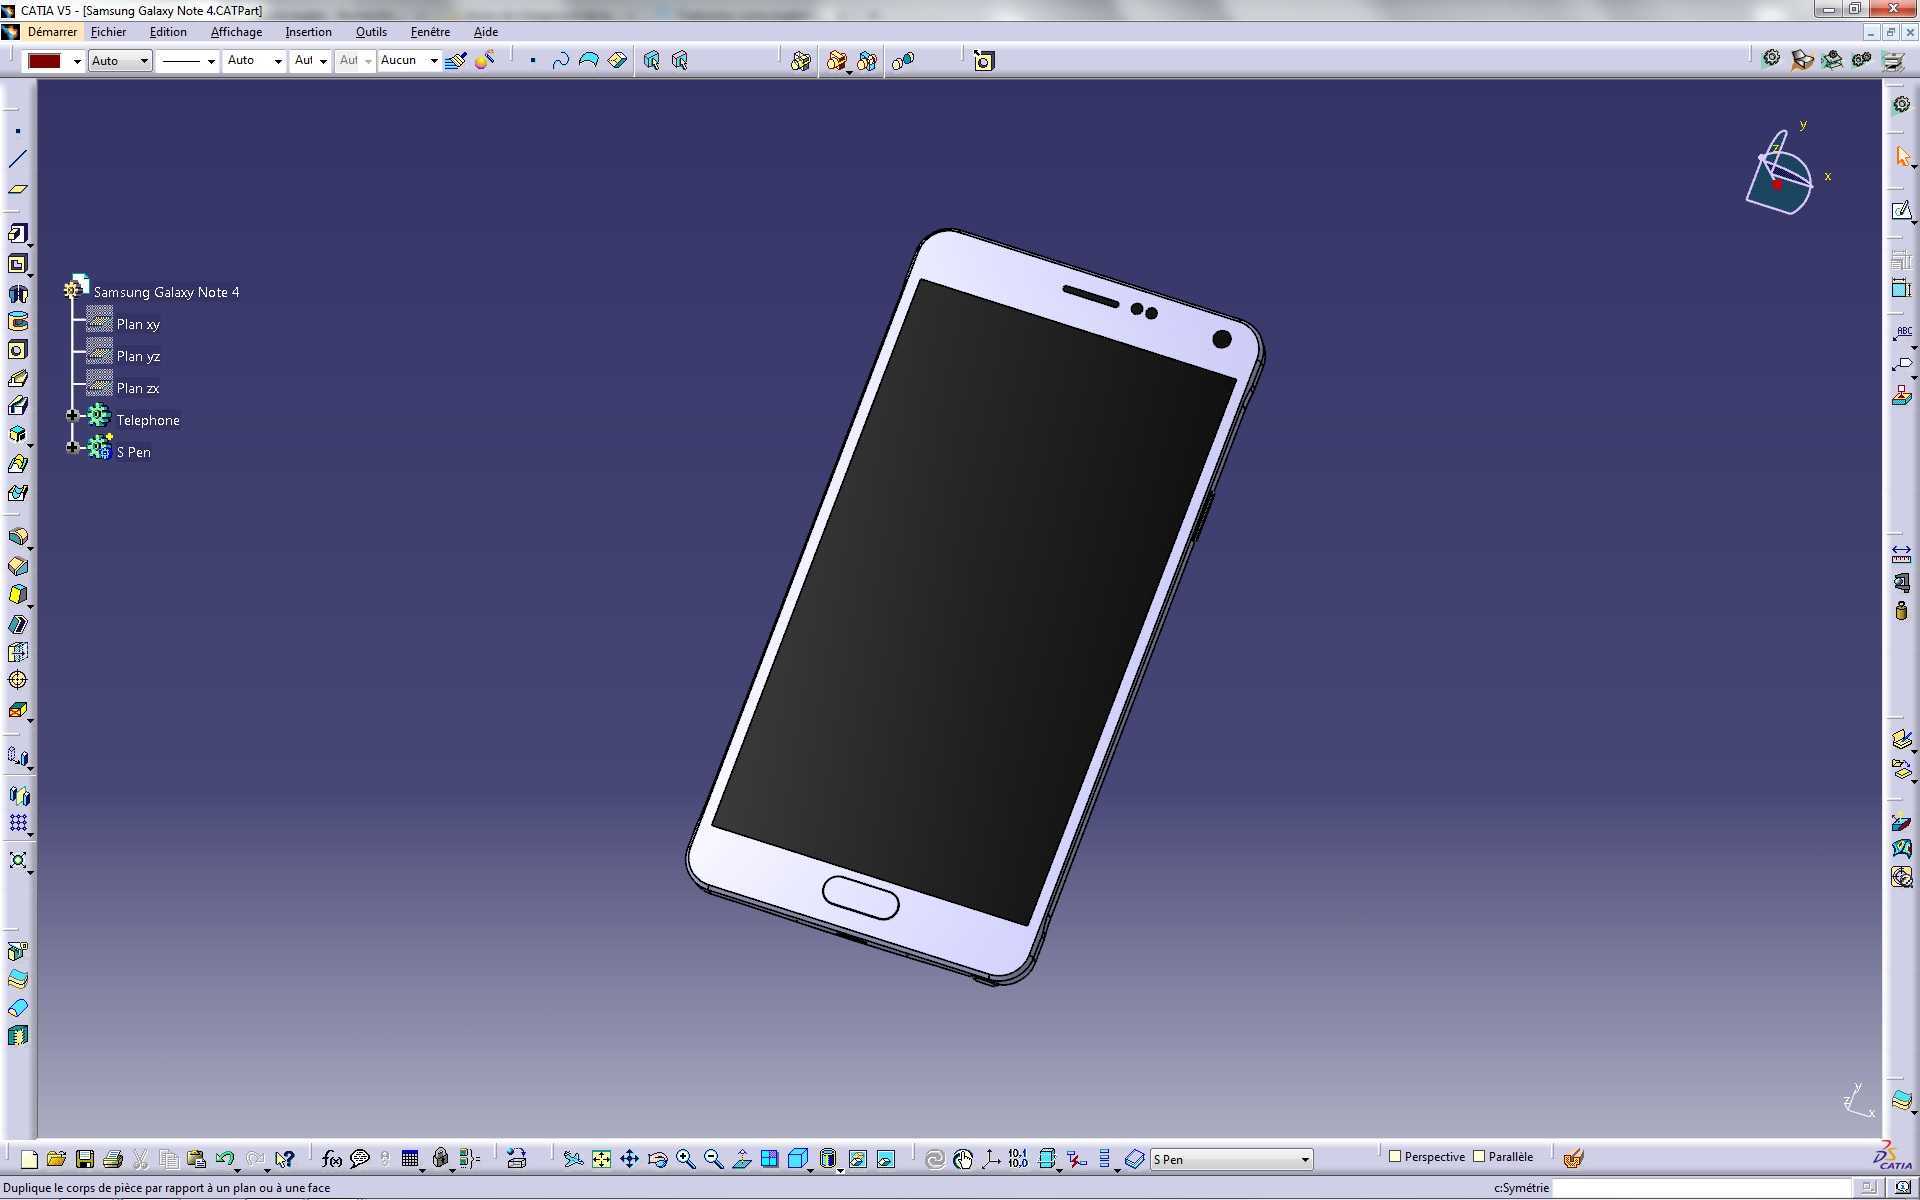
Task: Open the Formula f(x) tool
Action: pos(332,1159)
